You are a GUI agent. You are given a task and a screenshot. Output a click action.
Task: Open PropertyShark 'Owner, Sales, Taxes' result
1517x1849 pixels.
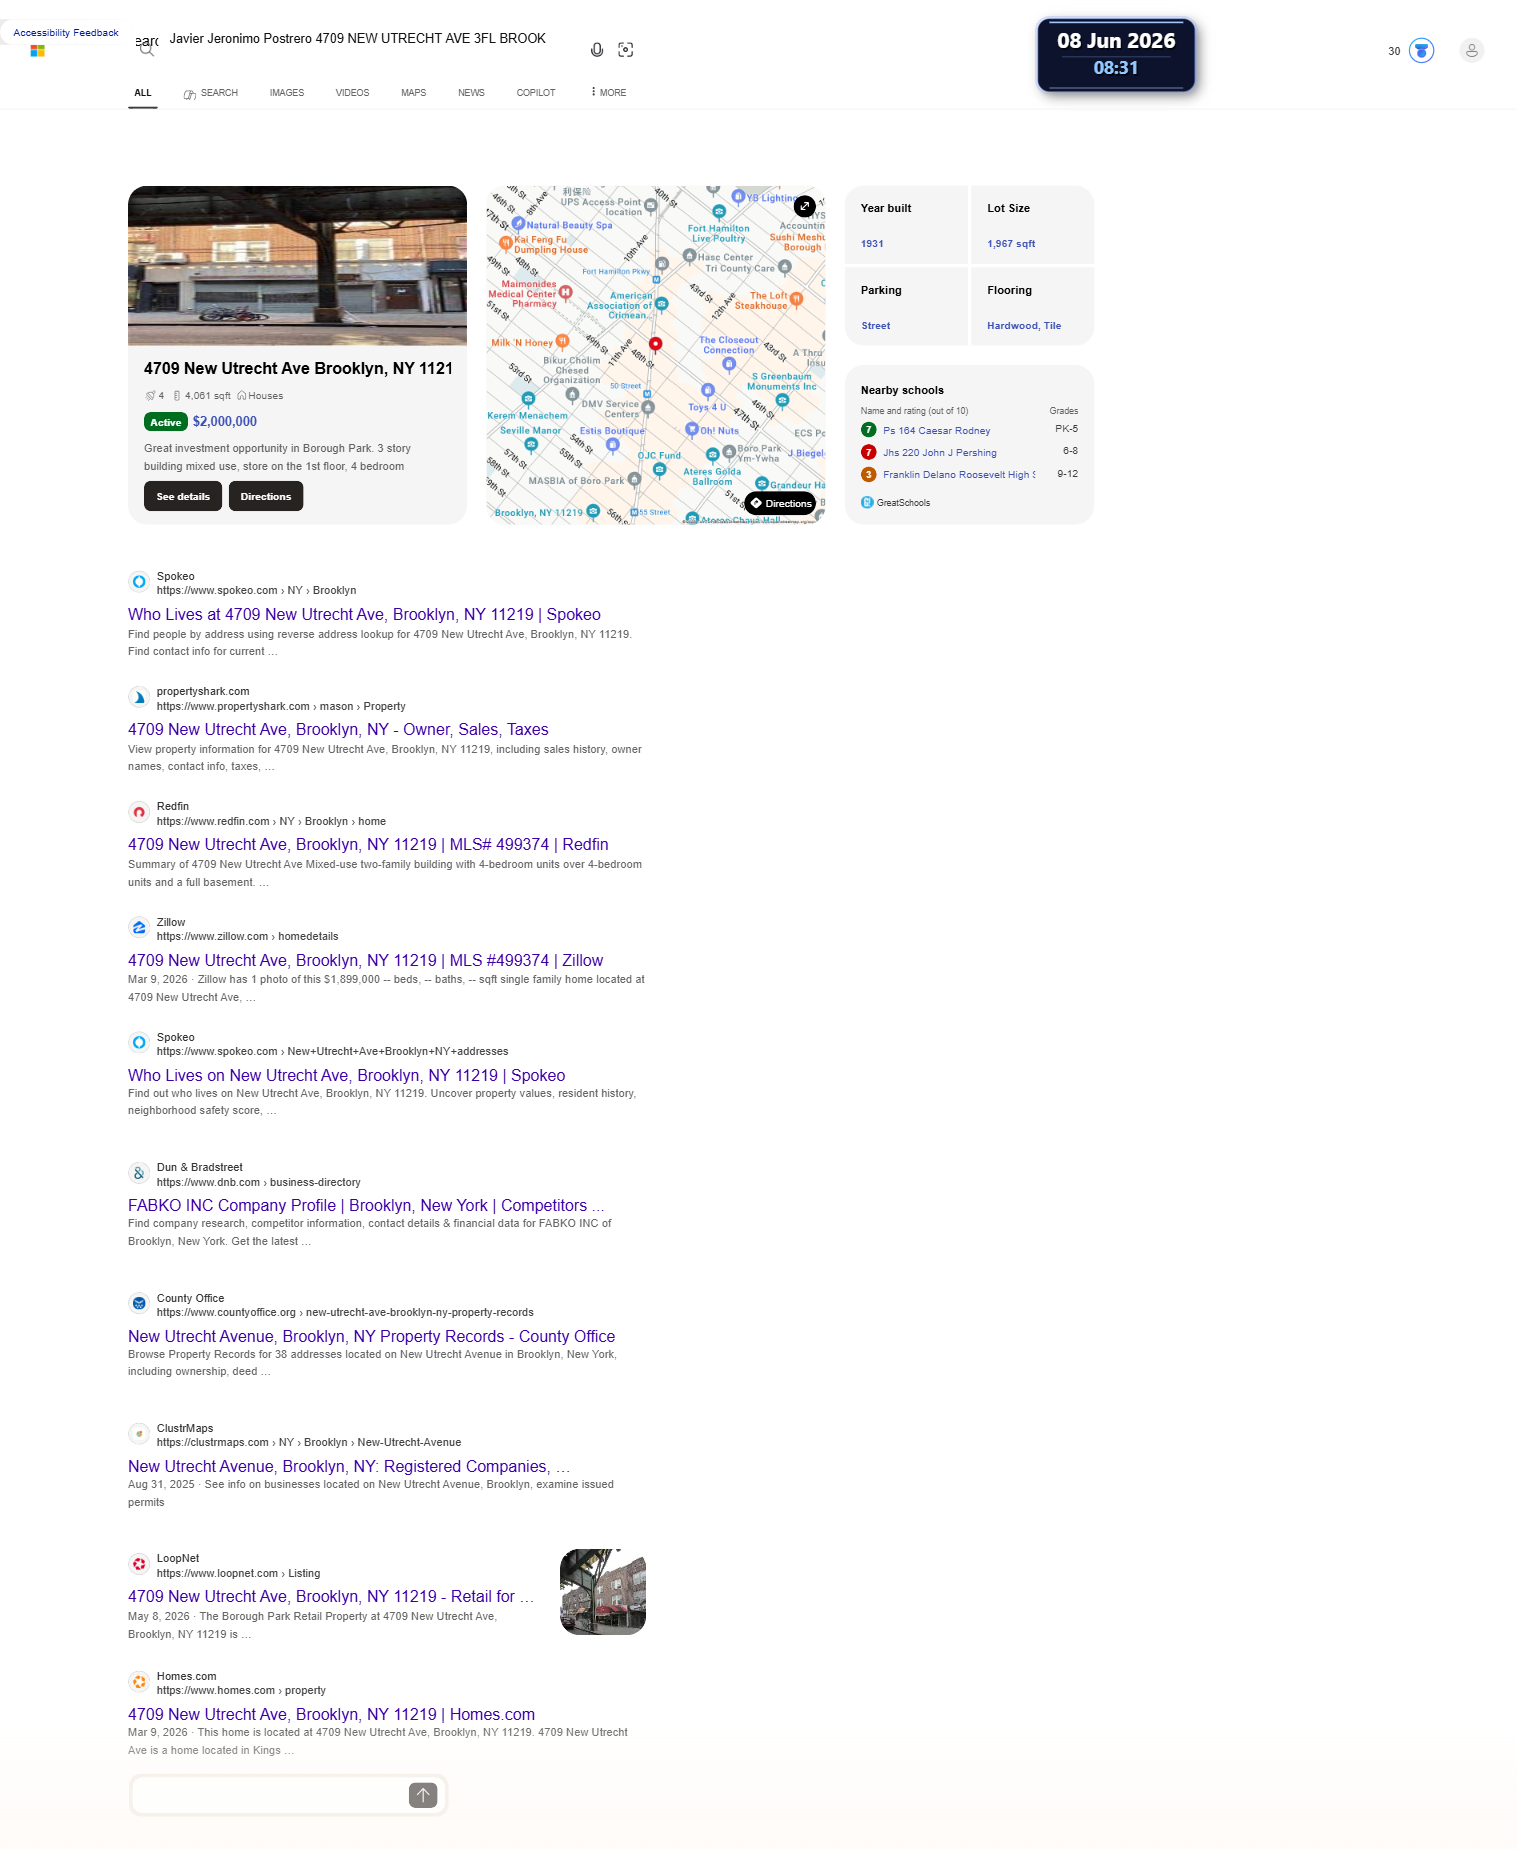click(x=338, y=729)
